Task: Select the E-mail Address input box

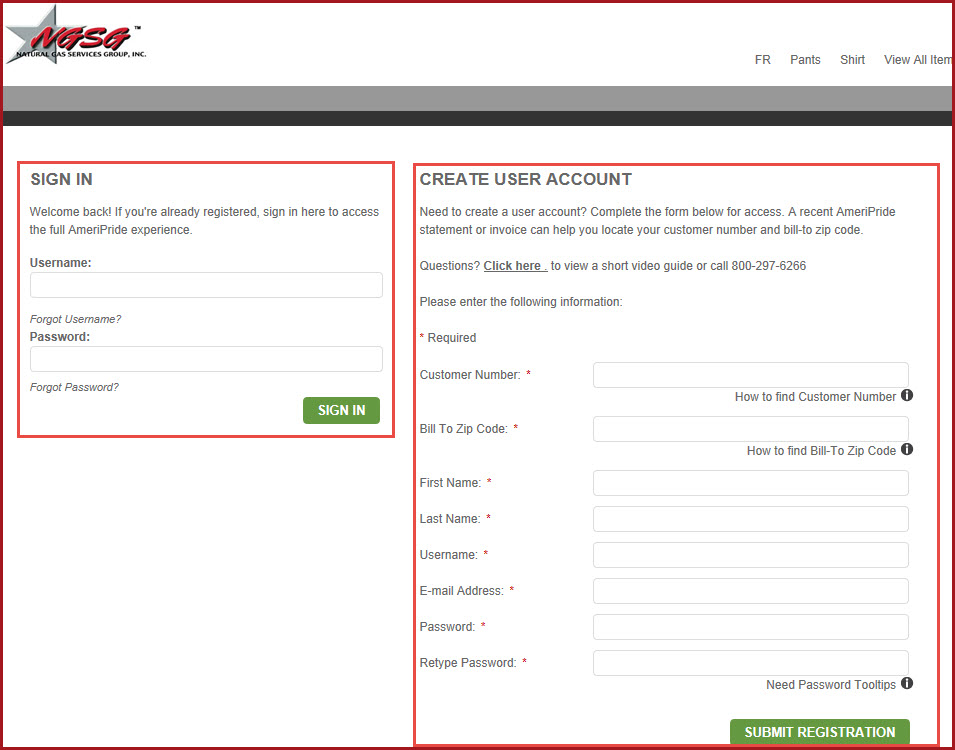Action: coord(750,591)
